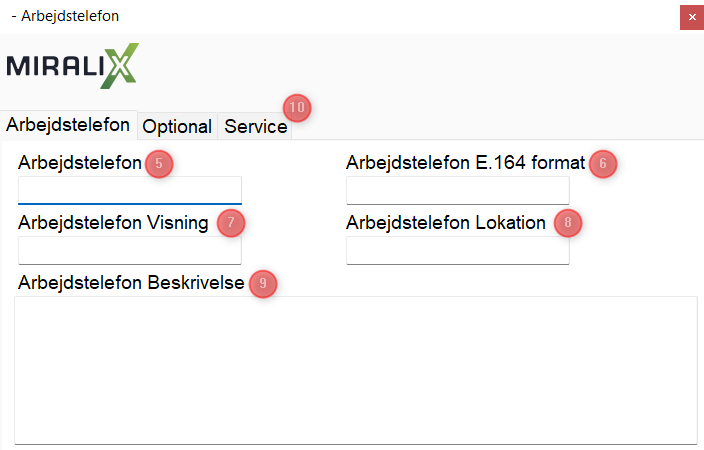Click the "Arbejdstelefon Visning" label

pyautogui.click(x=113, y=223)
